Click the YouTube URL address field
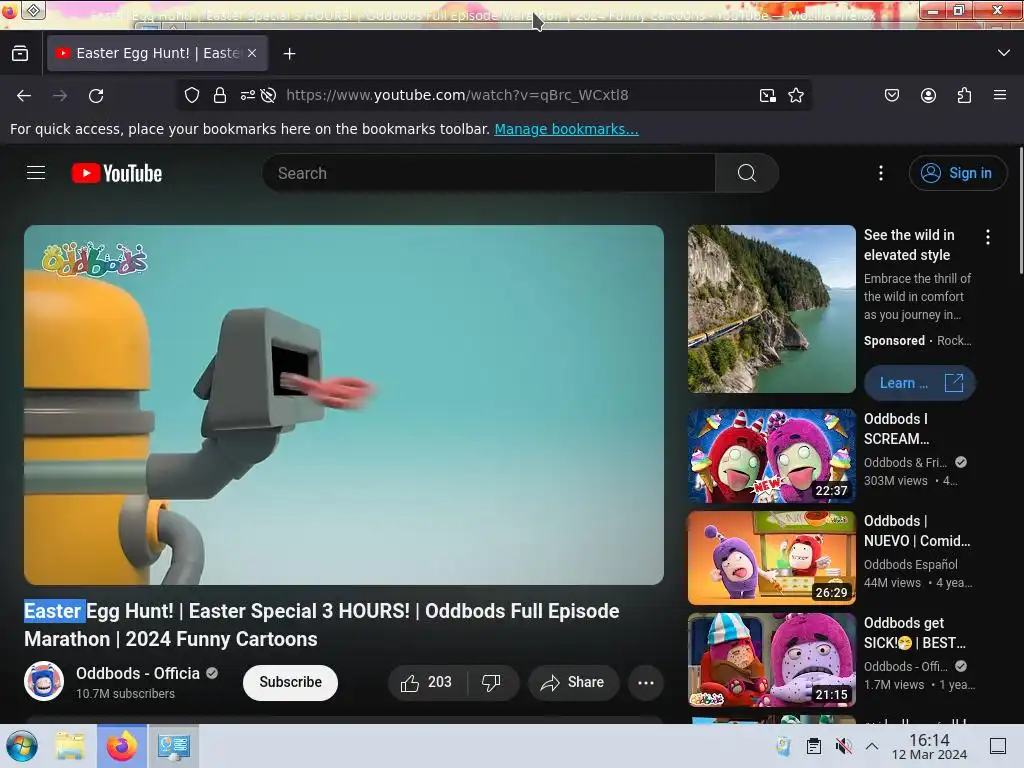 457,95
